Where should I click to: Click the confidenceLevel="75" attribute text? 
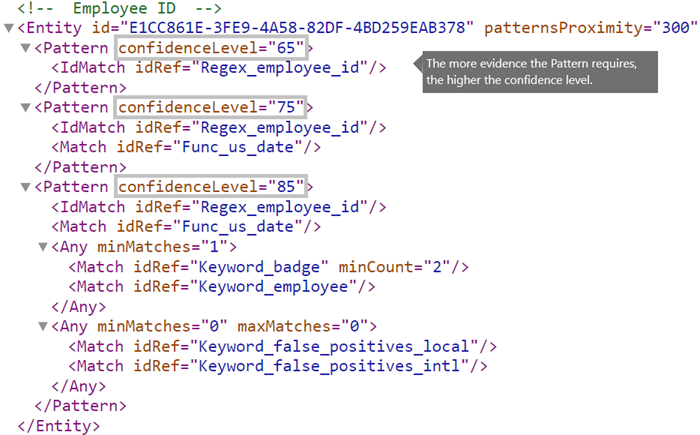(211, 108)
